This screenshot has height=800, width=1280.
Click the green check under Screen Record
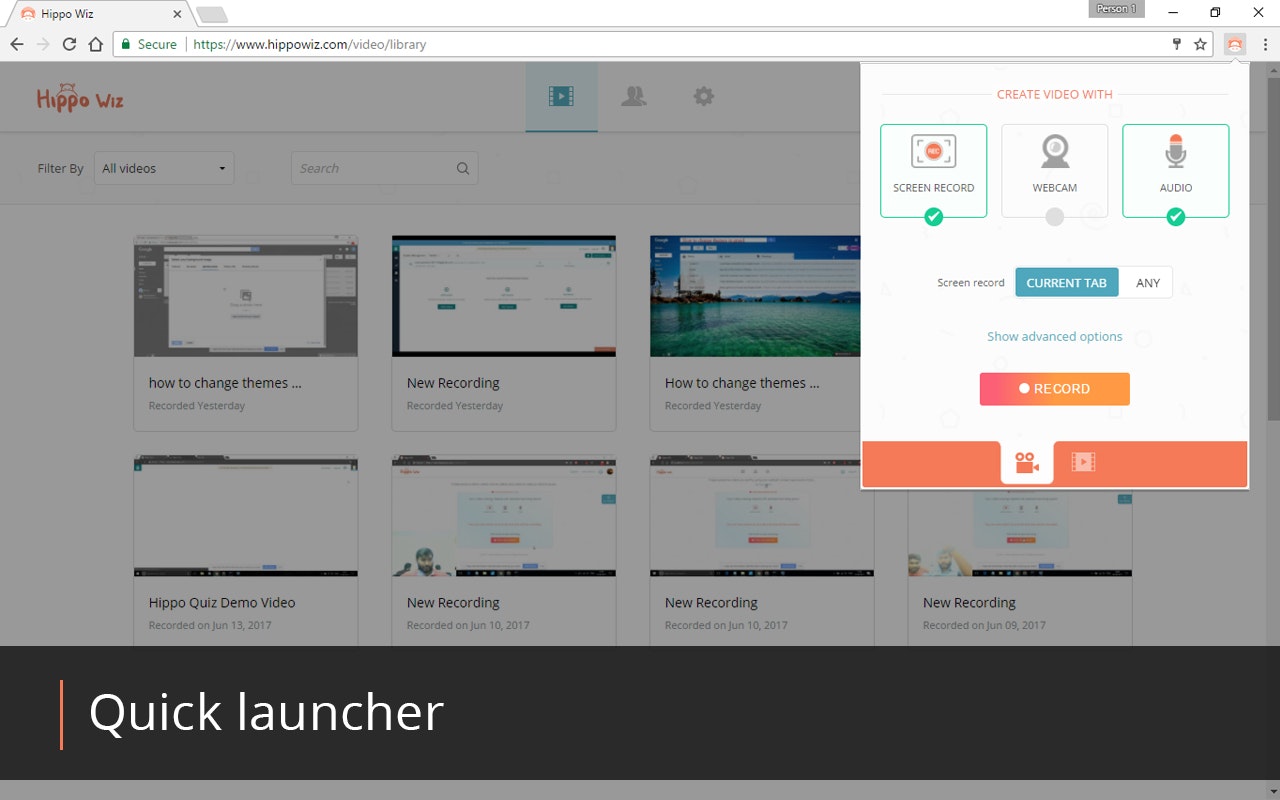tap(933, 217)
